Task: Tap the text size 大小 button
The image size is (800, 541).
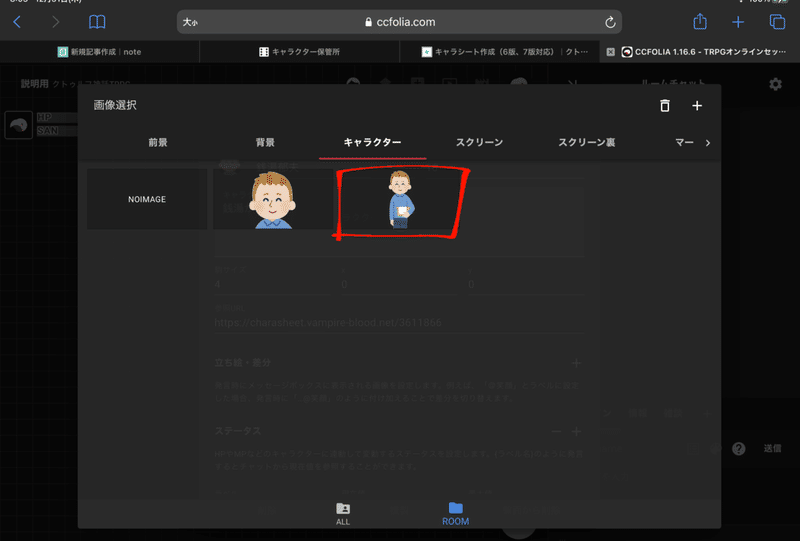Action: pos(190,22)
